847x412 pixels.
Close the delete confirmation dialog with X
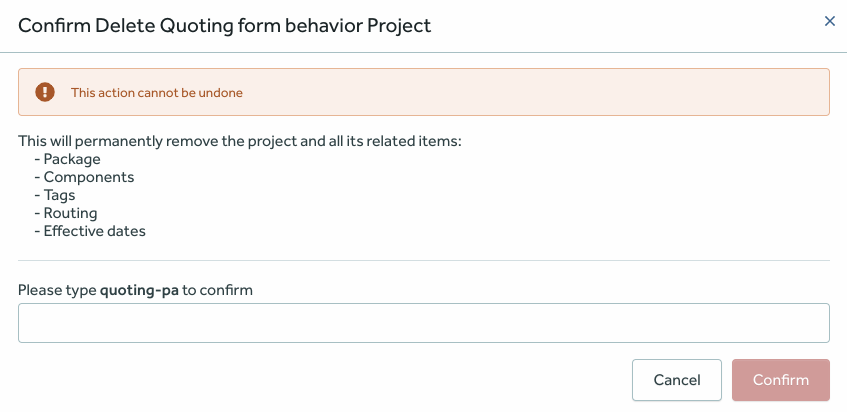pos(829,21)
